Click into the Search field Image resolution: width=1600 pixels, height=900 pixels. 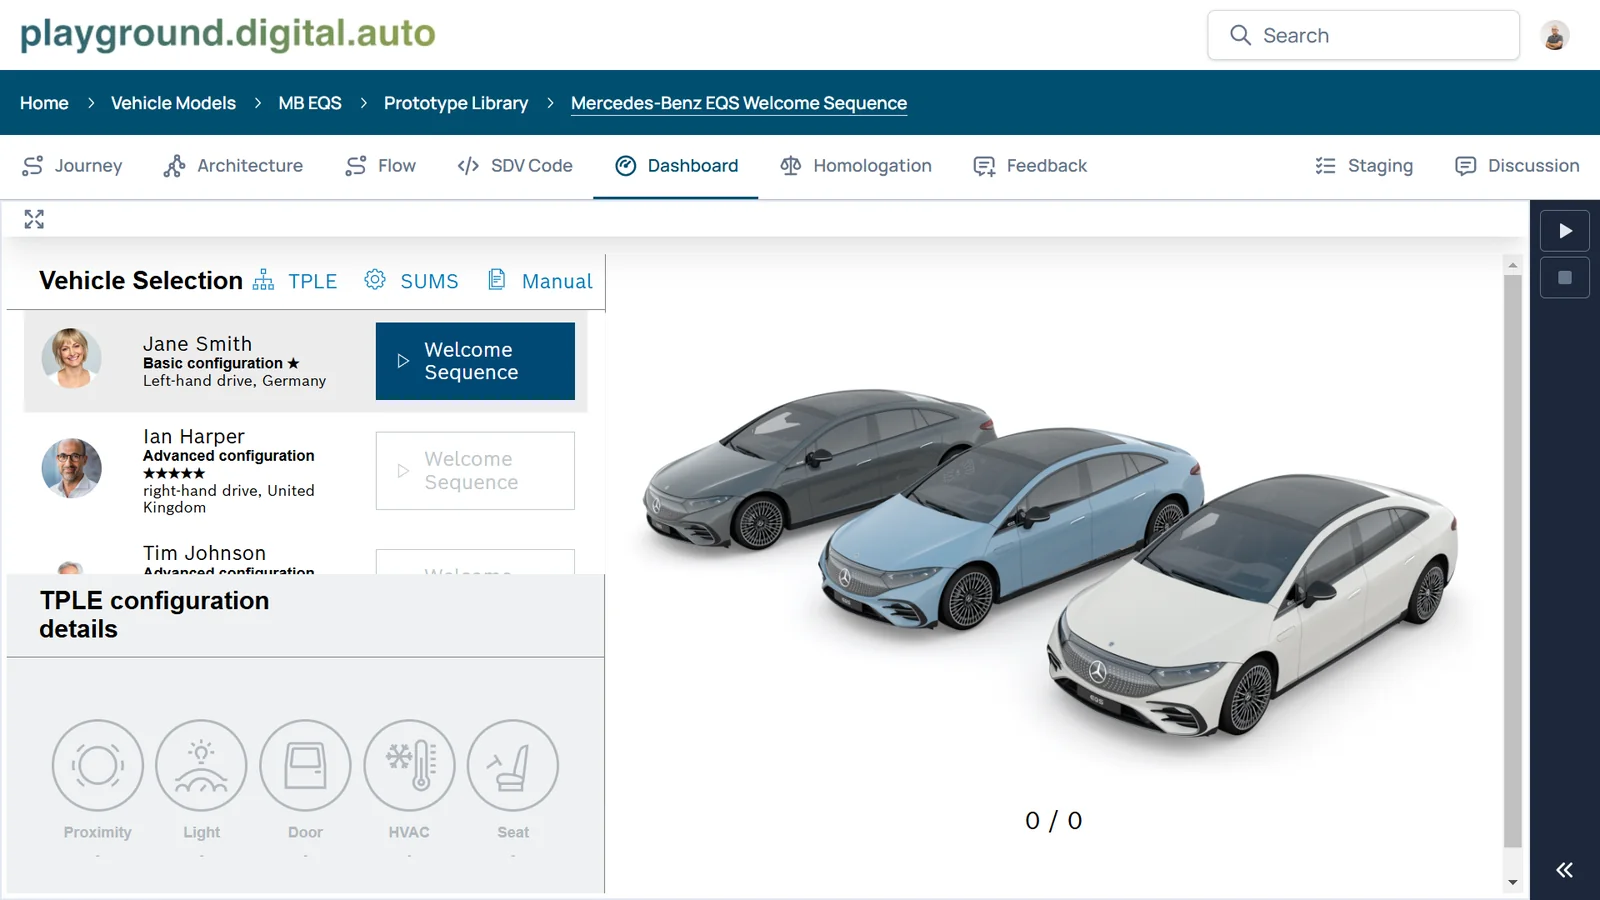click(x=1363, y=35)
